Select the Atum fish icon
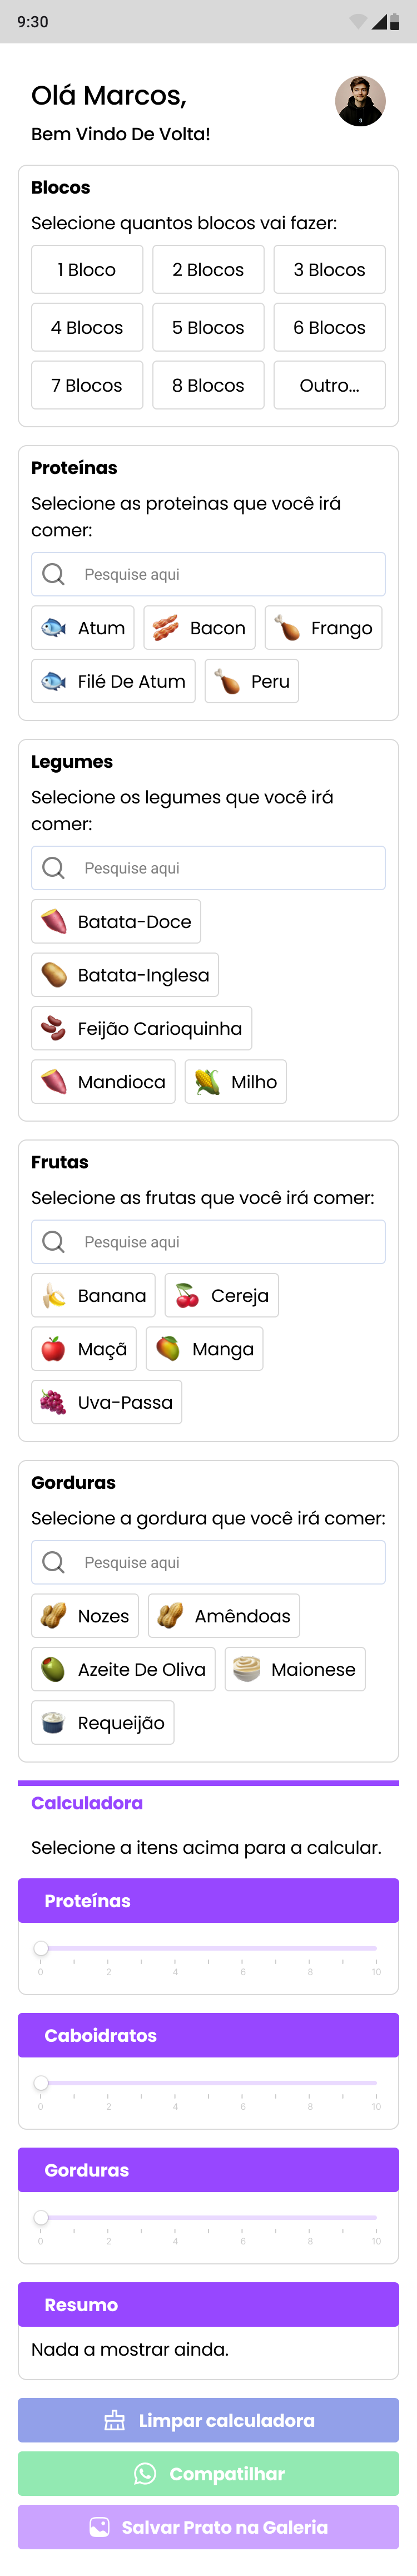The width and height of the screenshot is (417, 2576). (x=54, y=628)
